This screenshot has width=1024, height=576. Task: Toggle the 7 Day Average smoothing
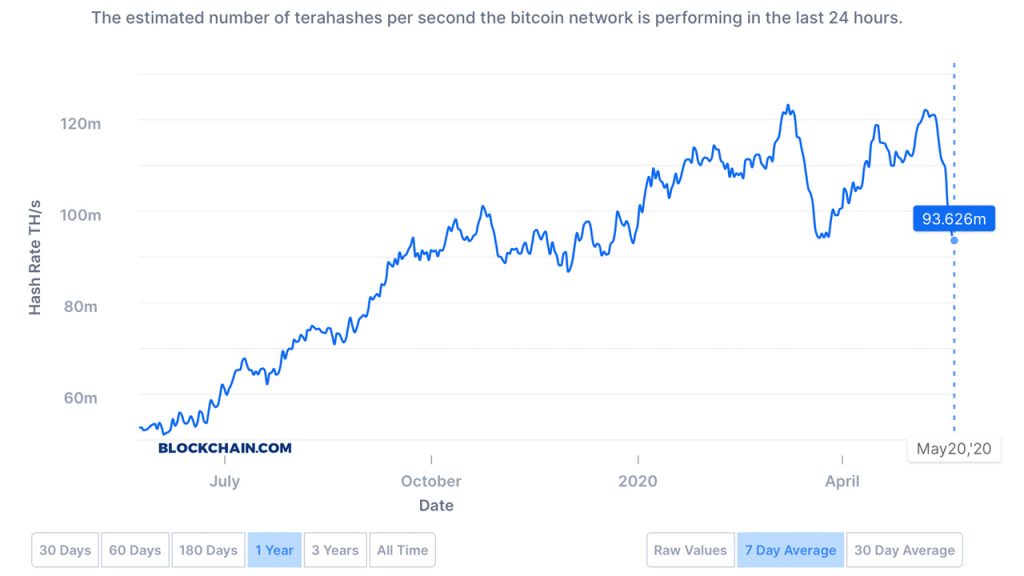[x=790, y=549]
